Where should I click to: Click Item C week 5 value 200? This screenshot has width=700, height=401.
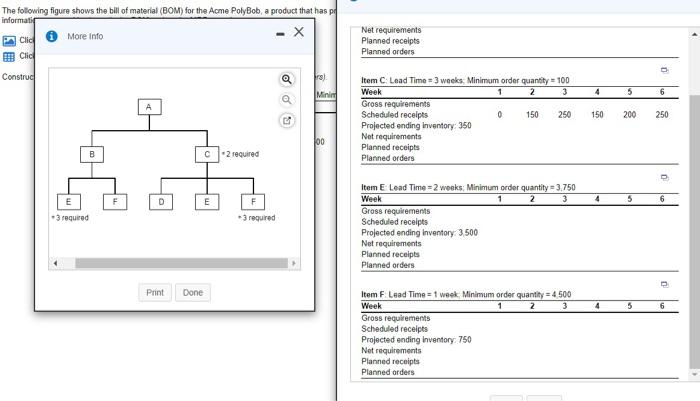(629, 115)
